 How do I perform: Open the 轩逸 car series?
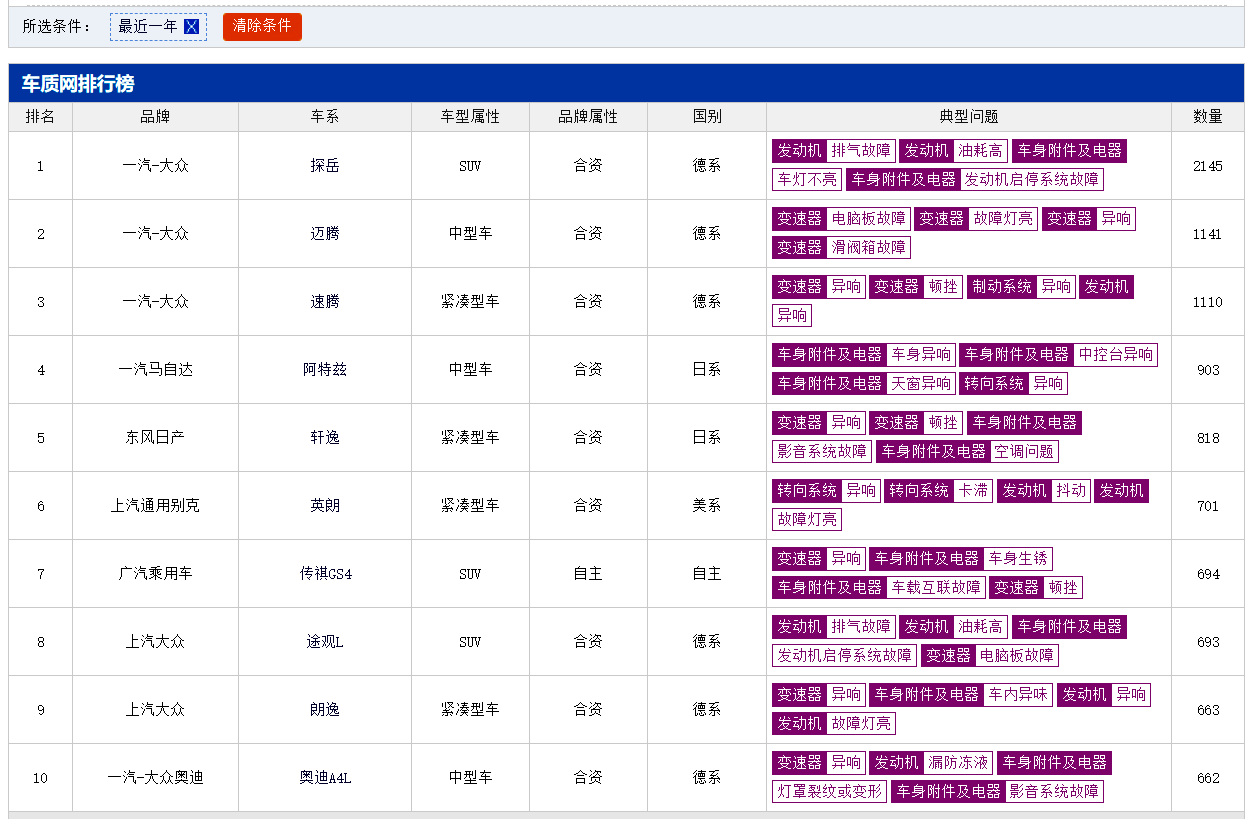(325, 438)
